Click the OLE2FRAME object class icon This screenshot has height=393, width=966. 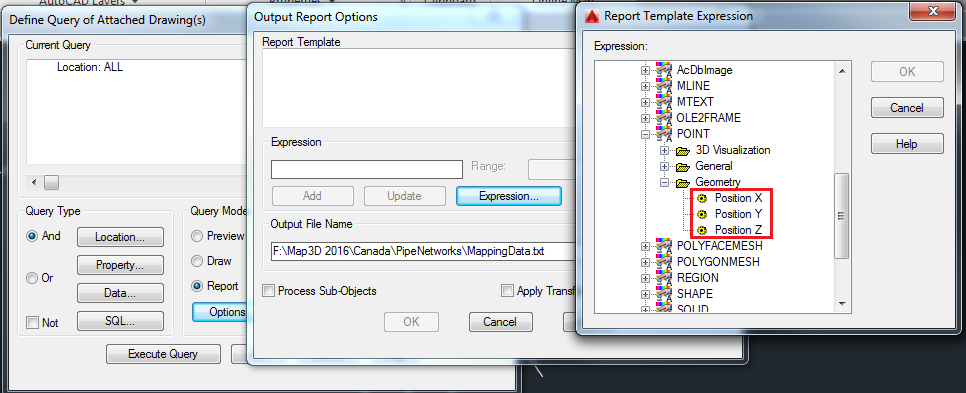pos(663,118)
